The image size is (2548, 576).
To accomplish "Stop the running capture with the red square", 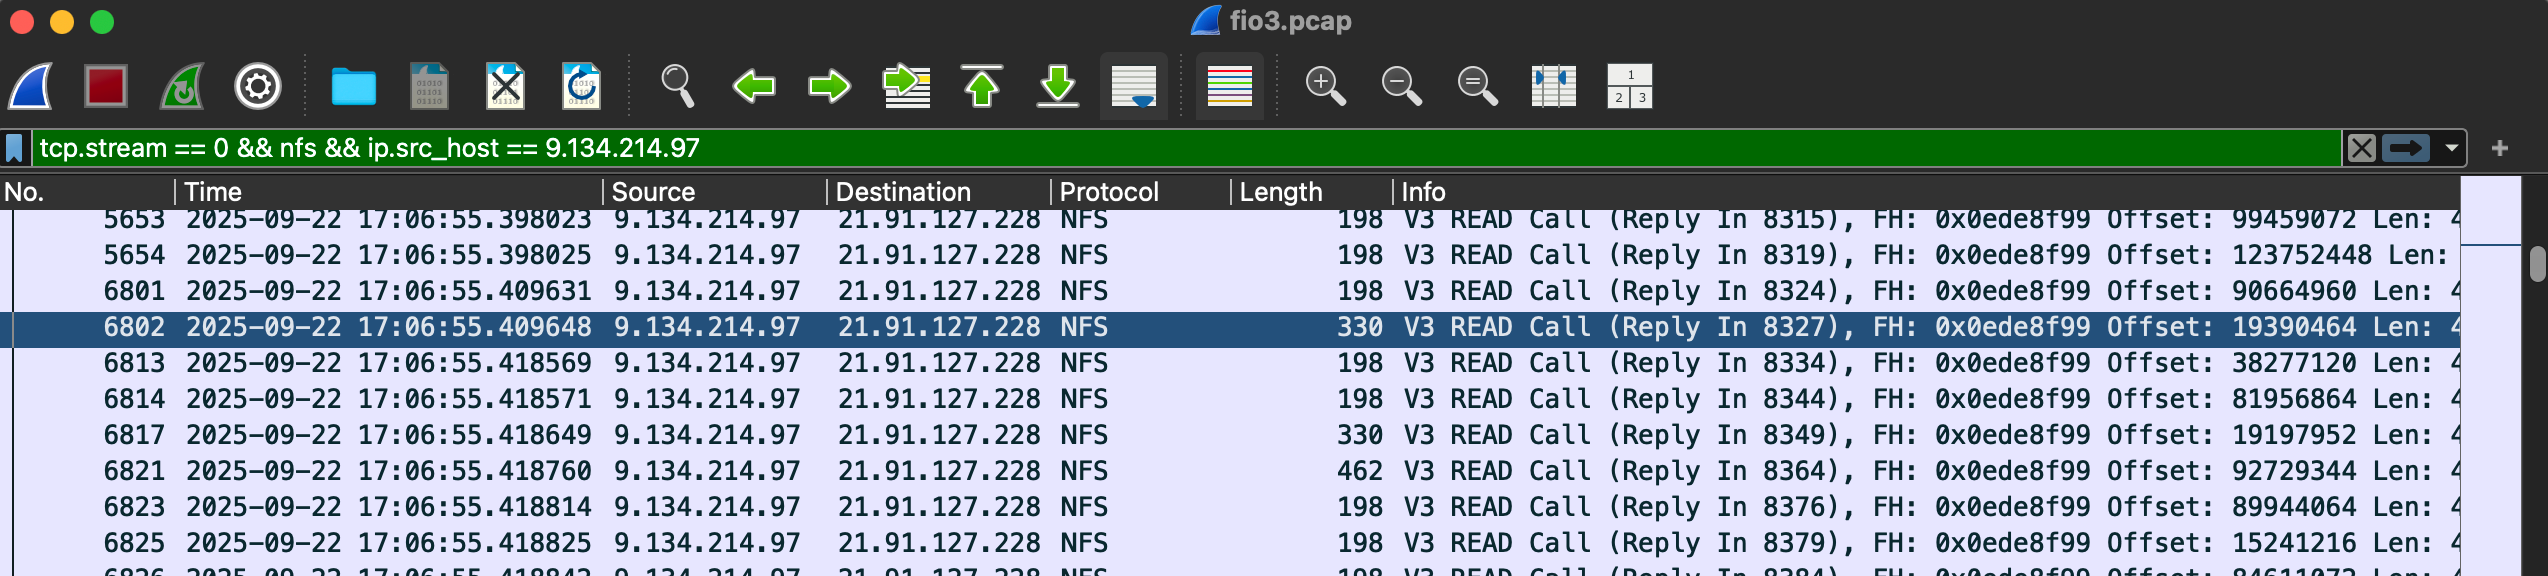I will tap(105, 87).
